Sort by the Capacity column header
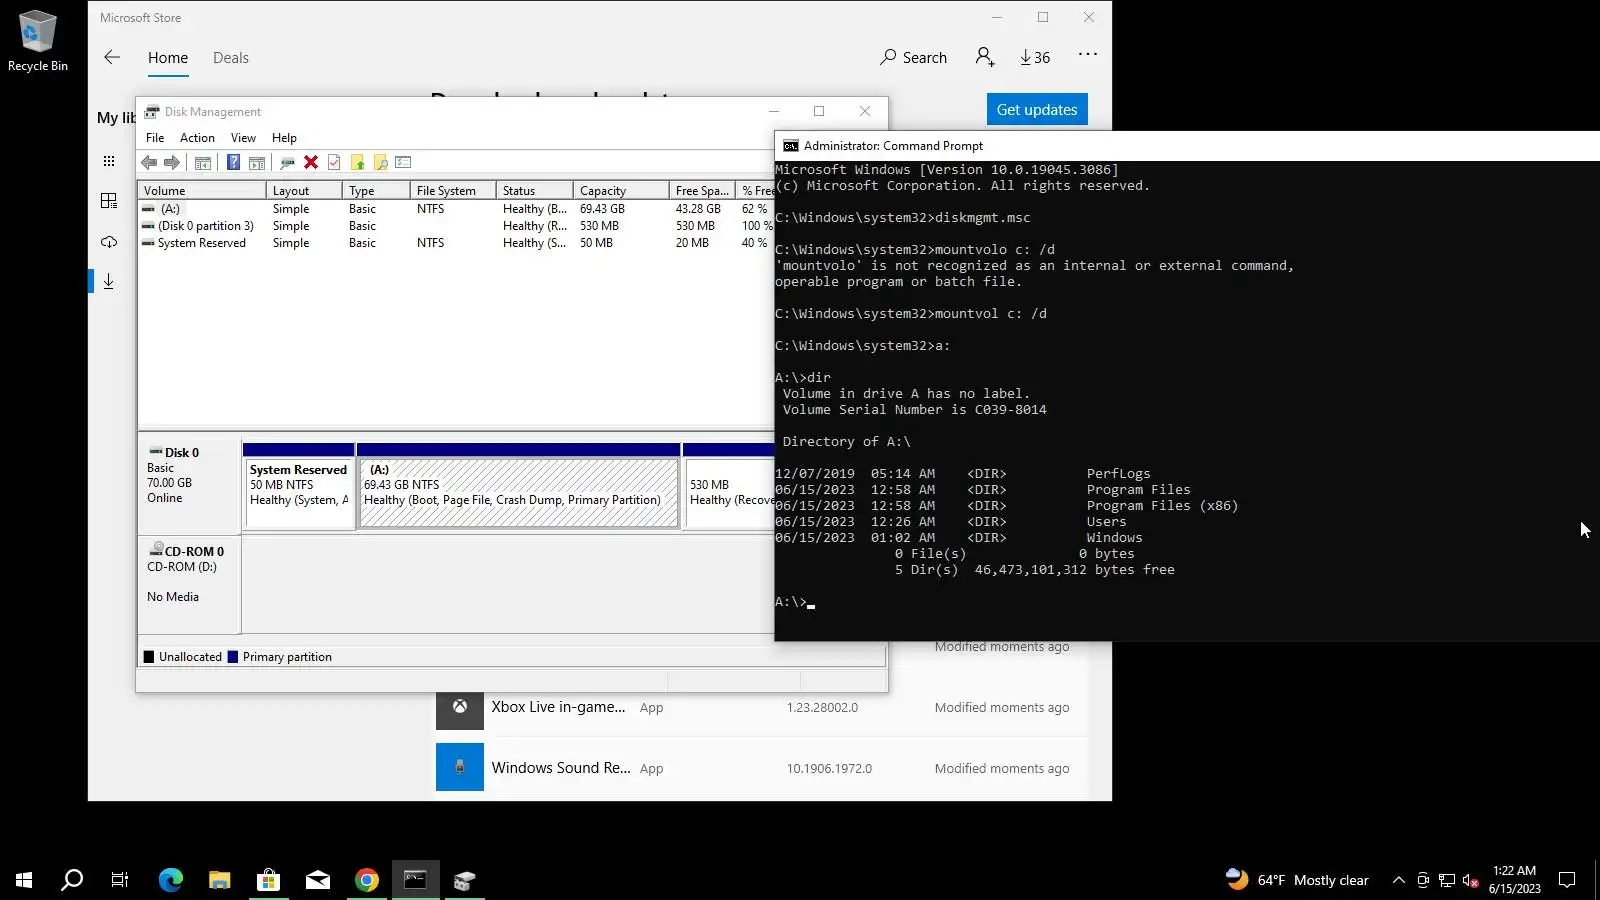The image size is (1600, 900). [621, 191]
